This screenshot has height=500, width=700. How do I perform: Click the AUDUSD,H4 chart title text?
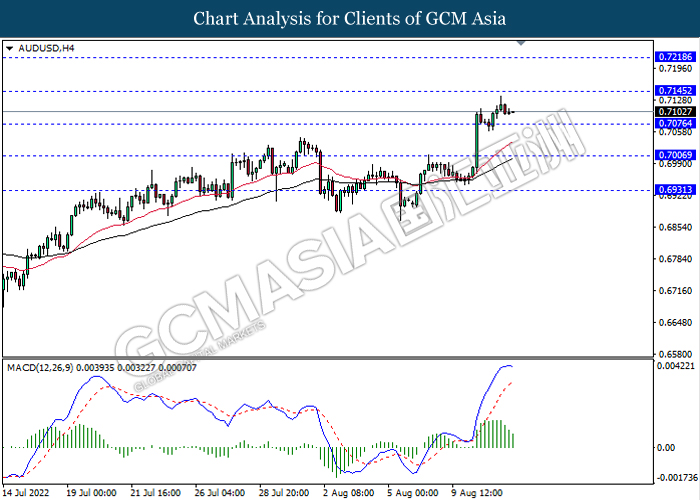pos(46,48)
